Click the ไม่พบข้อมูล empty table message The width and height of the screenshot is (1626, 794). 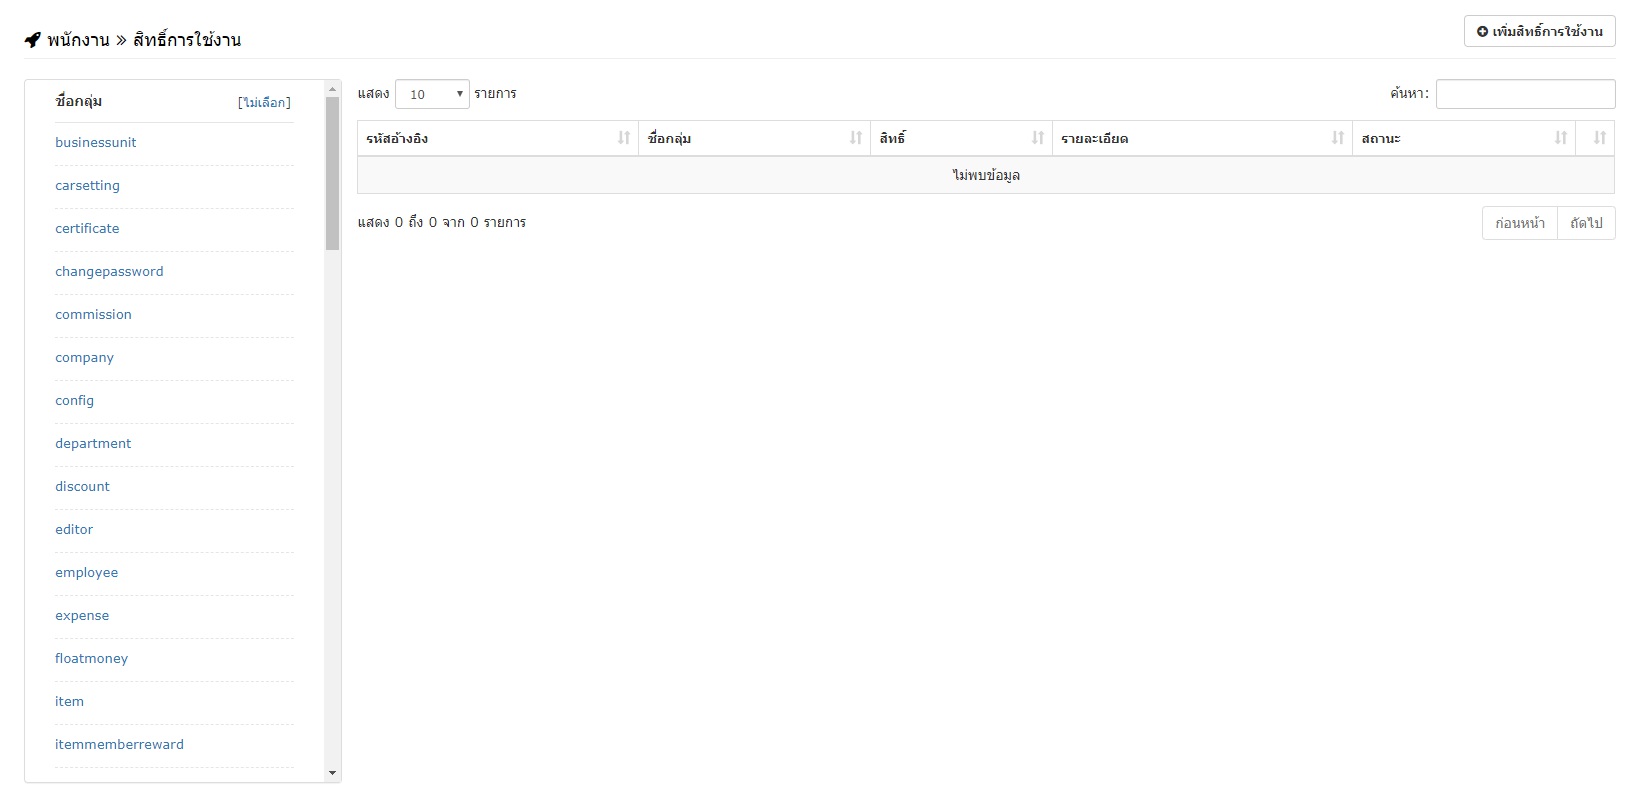(x=986, y=175)
